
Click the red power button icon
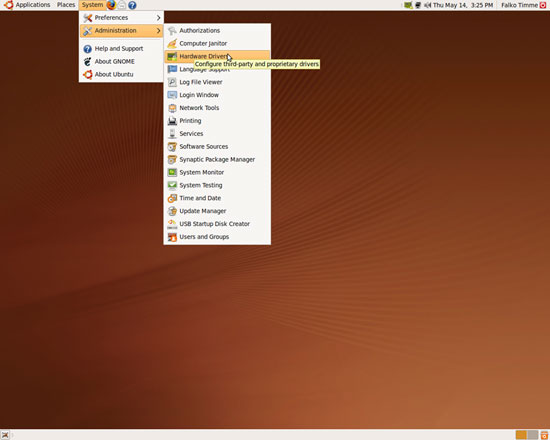(543, 5)
